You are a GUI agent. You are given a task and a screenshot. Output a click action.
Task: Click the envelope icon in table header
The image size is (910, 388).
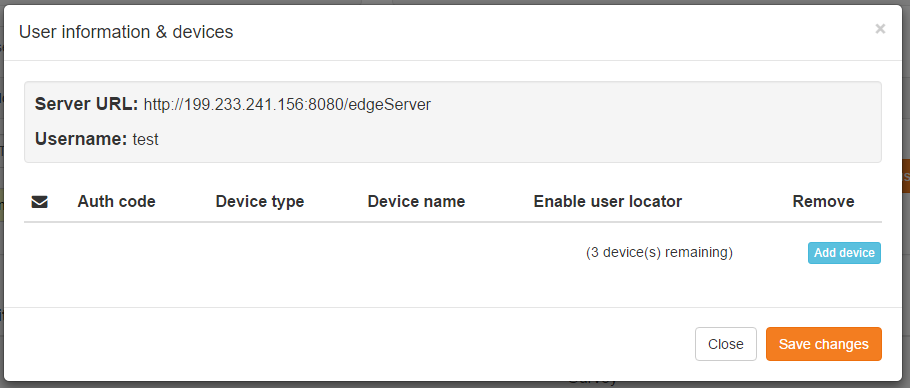pyautogui.click(x=39, y=202)
